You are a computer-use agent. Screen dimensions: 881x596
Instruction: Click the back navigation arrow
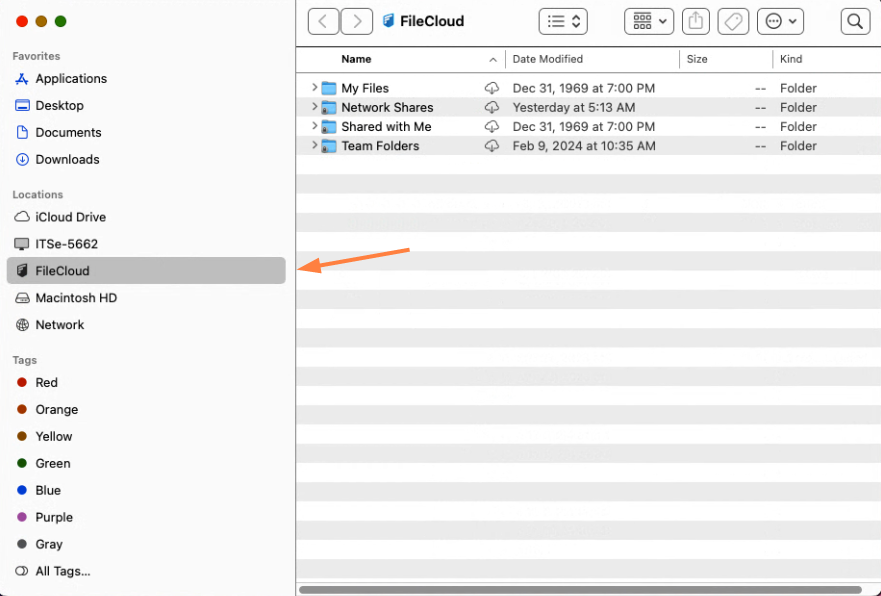[x=322, y=20]
